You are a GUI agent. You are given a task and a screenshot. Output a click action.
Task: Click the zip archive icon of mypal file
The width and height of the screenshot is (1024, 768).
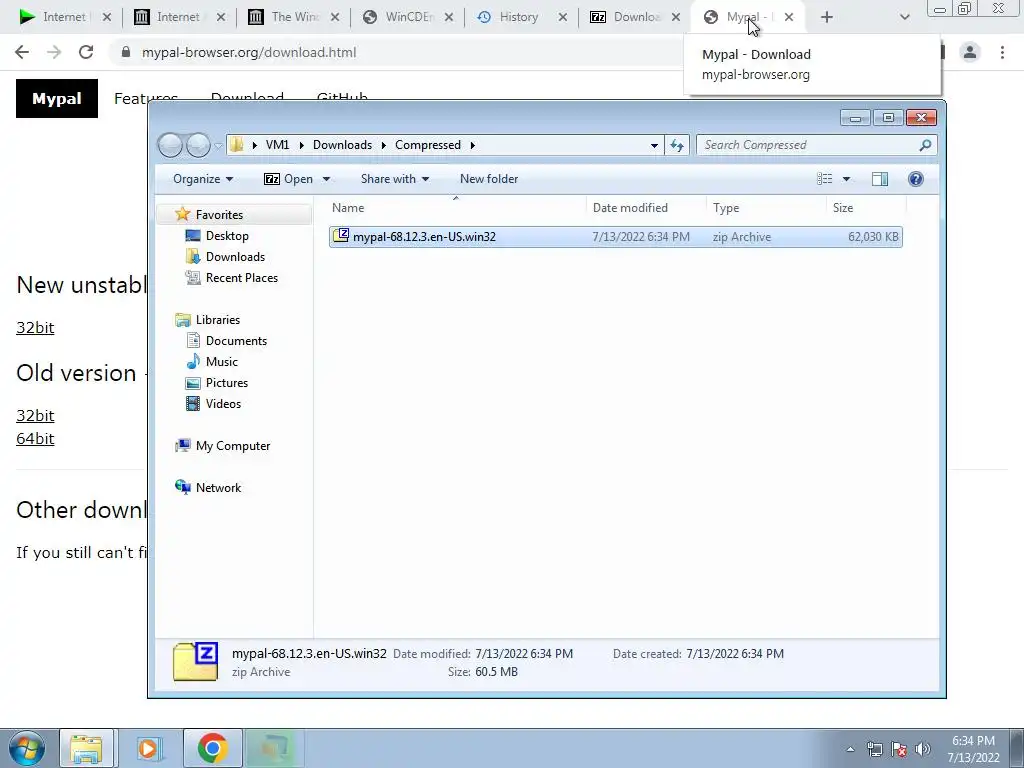341,236
